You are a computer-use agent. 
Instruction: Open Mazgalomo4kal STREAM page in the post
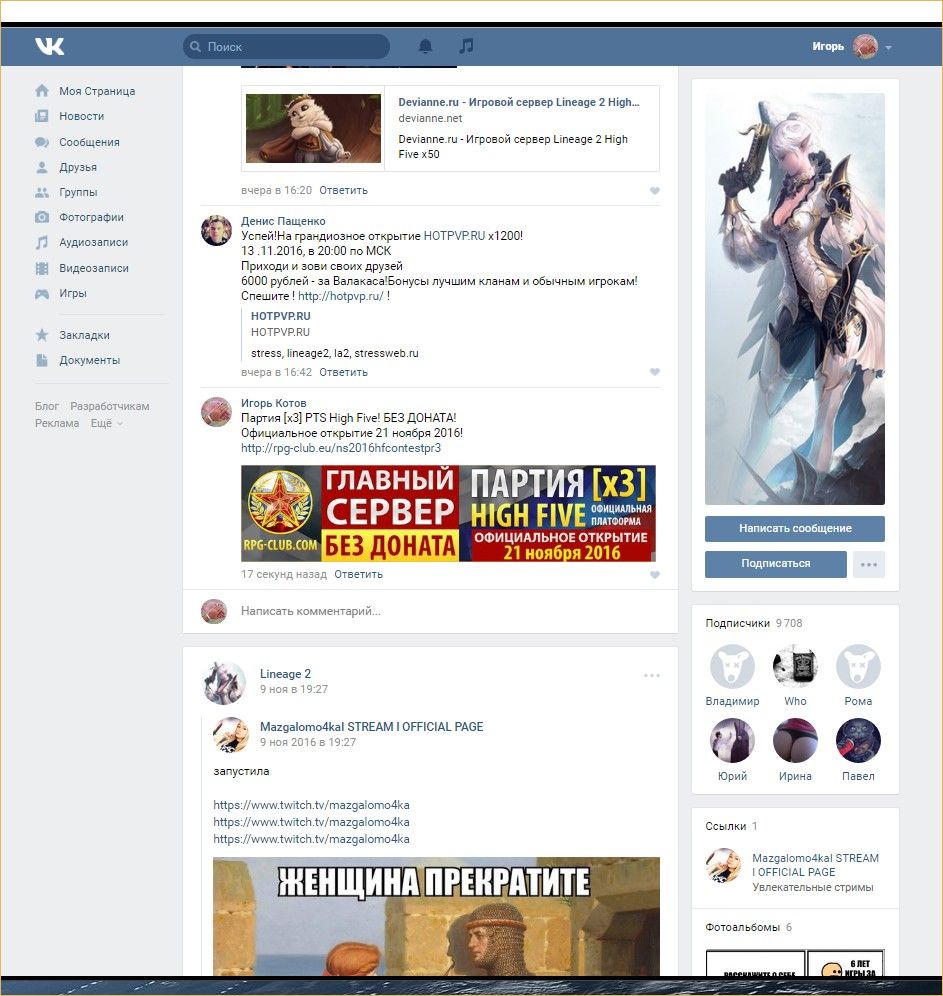pos(371,727)
